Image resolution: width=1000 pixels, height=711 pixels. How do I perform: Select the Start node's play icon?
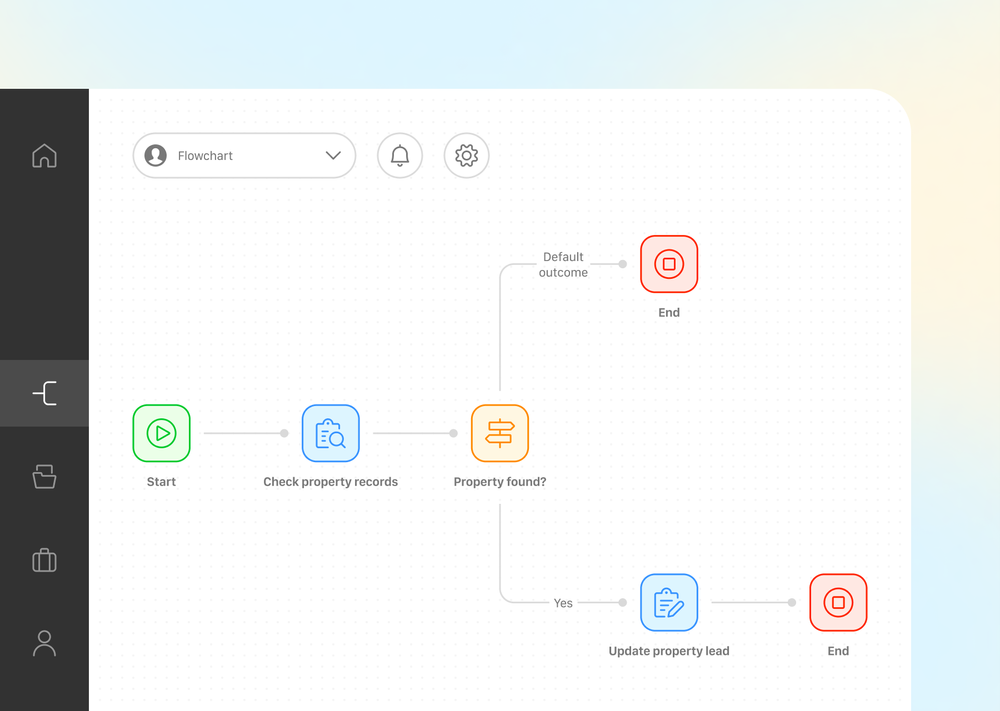161,433
